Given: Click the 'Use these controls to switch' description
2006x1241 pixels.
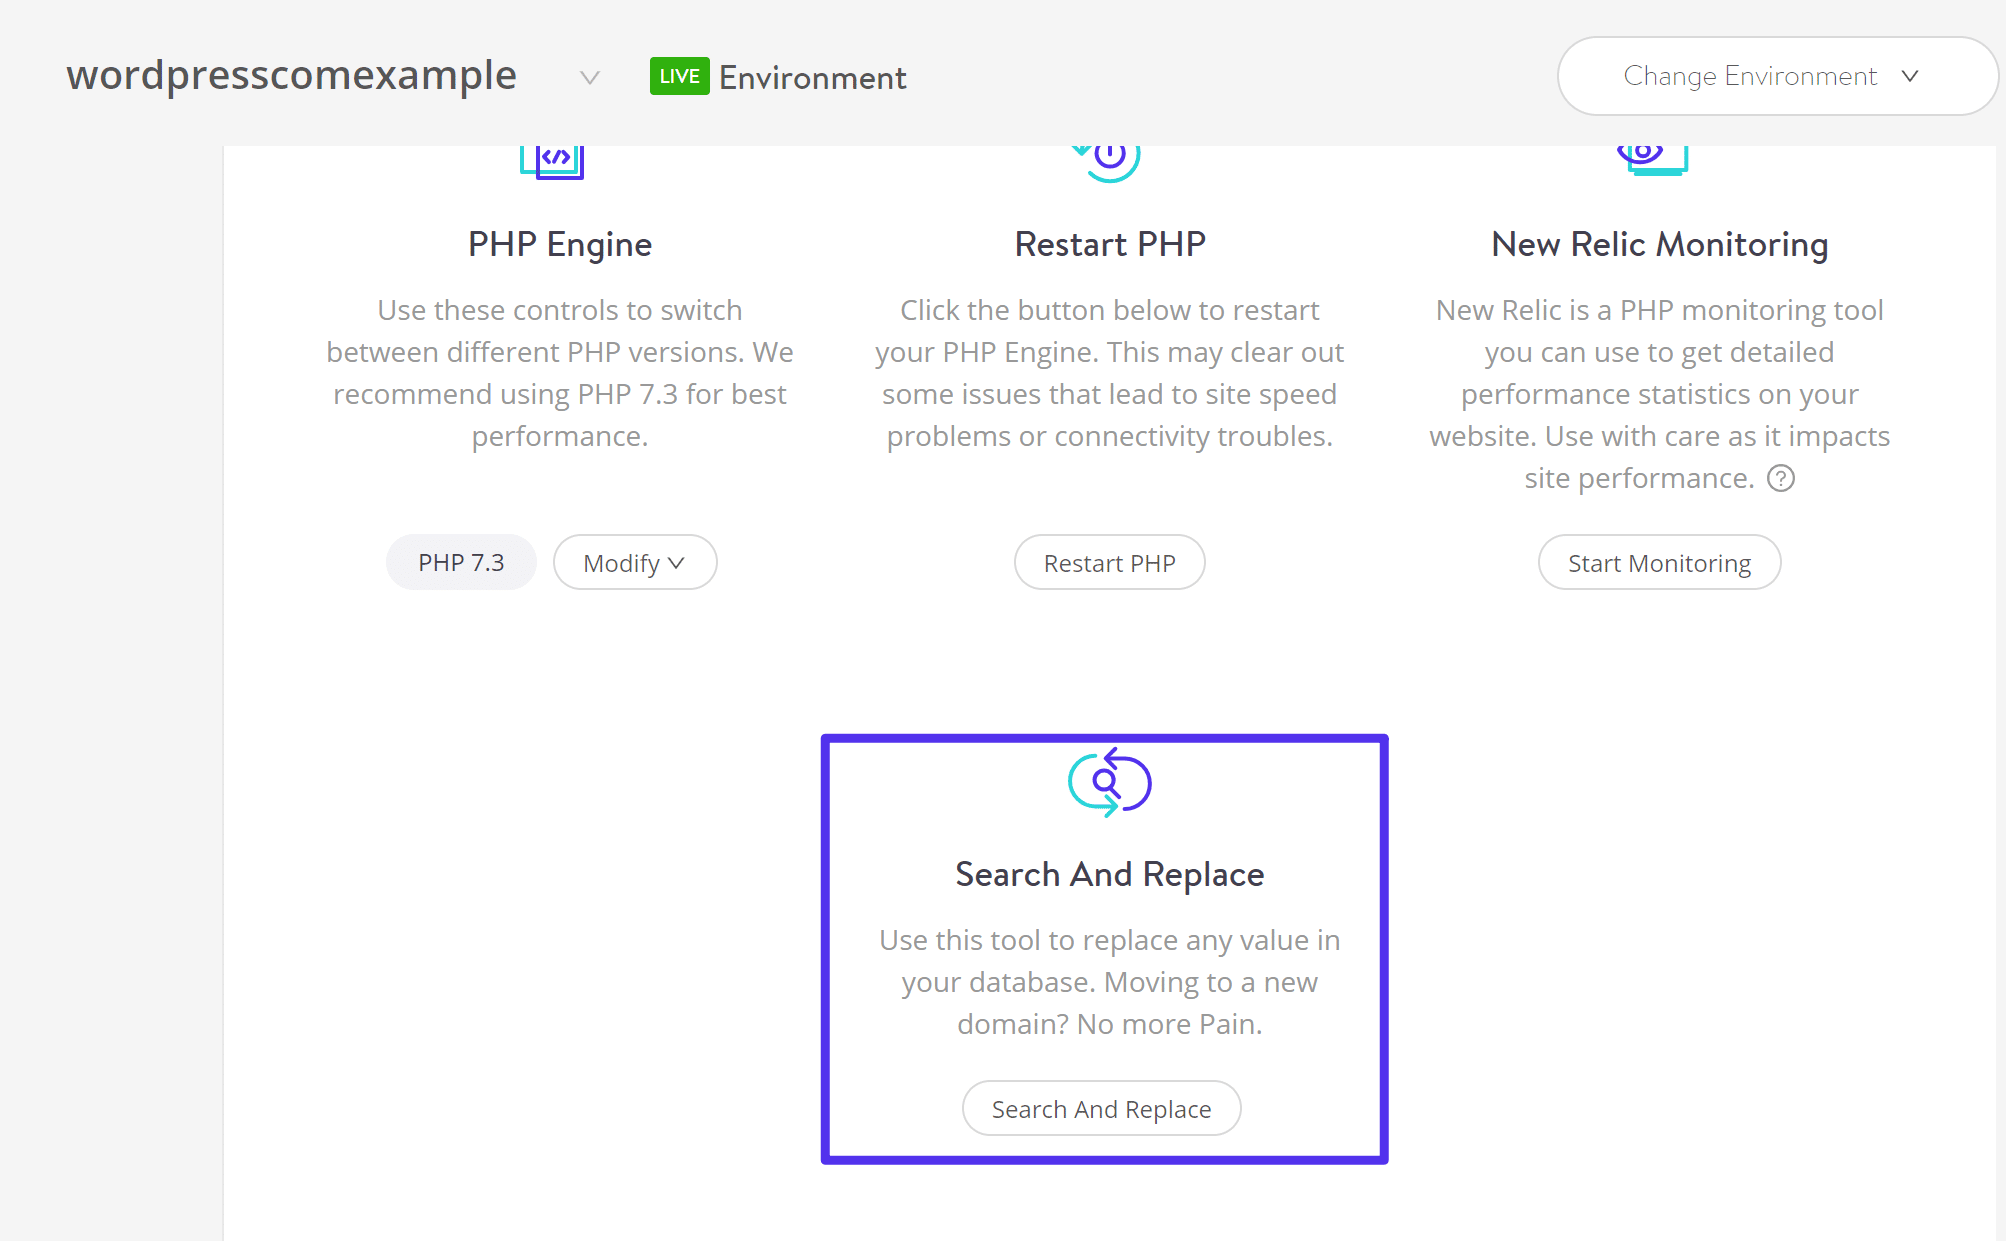Looking at the screenshot, I should point(560,373).
